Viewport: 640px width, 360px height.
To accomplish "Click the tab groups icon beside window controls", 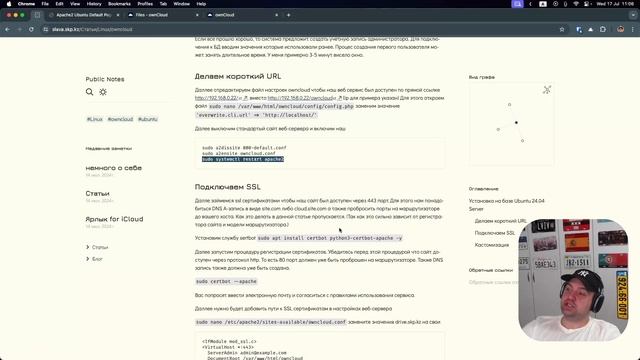I will click(37, 15).
